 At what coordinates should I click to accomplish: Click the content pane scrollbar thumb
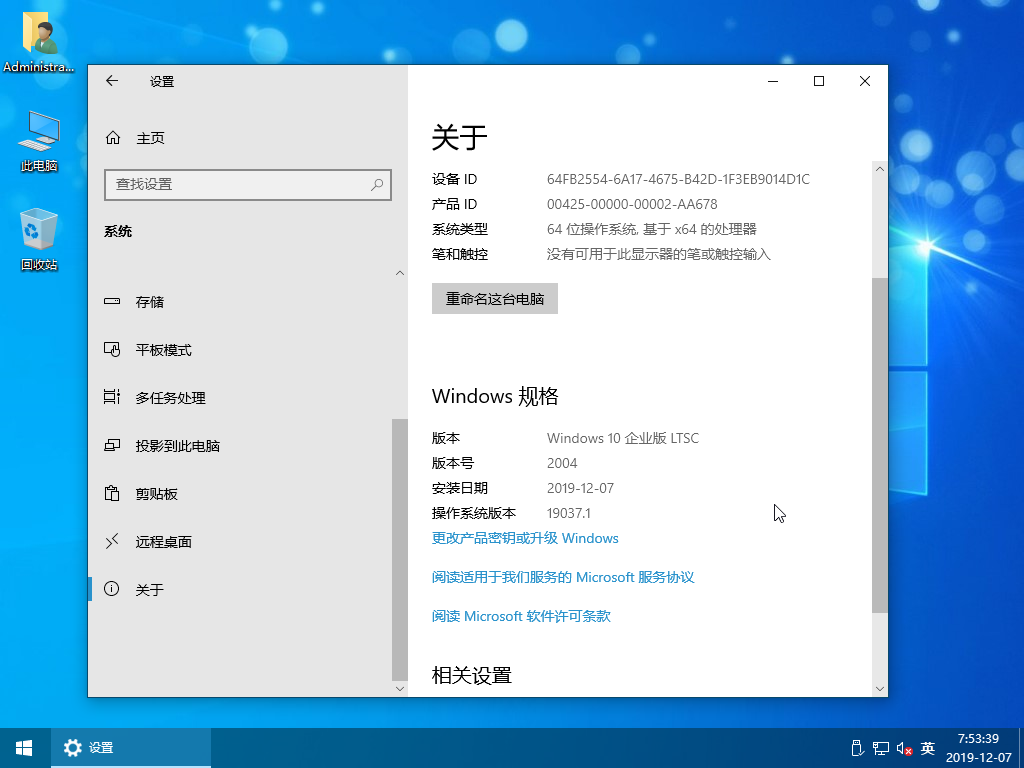click(880, 445)
